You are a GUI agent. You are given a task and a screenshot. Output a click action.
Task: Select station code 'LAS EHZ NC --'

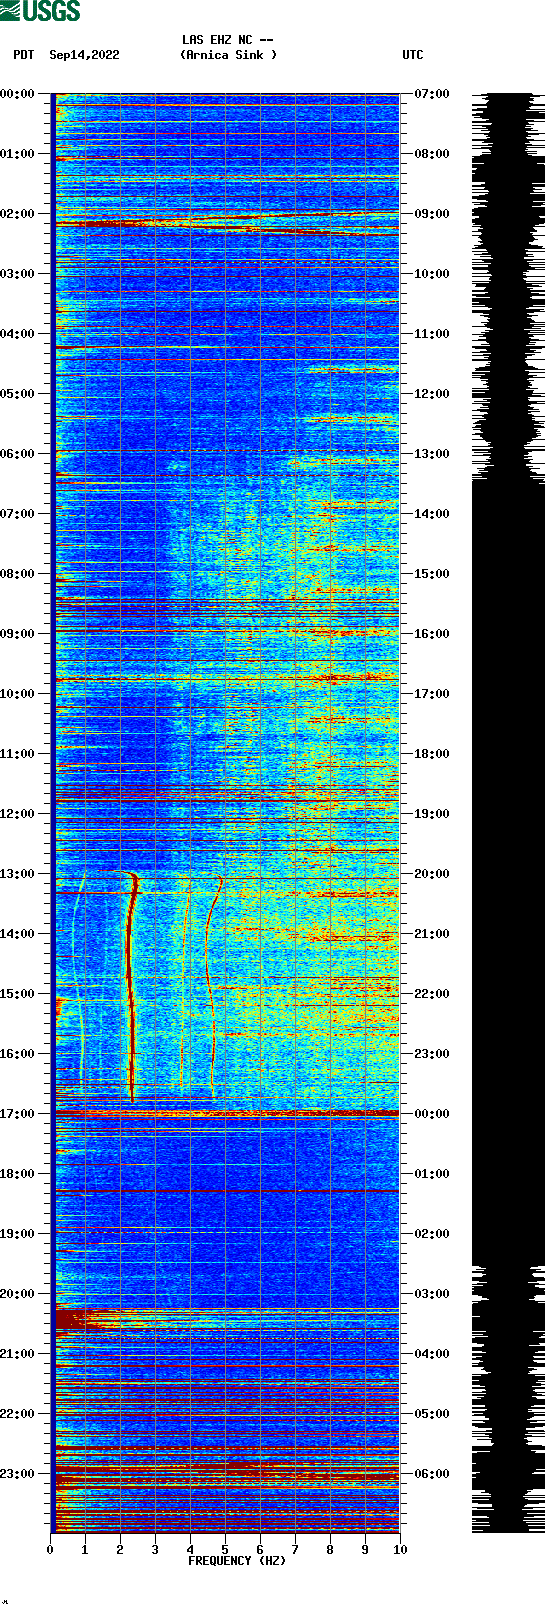[x=228, y=40]
